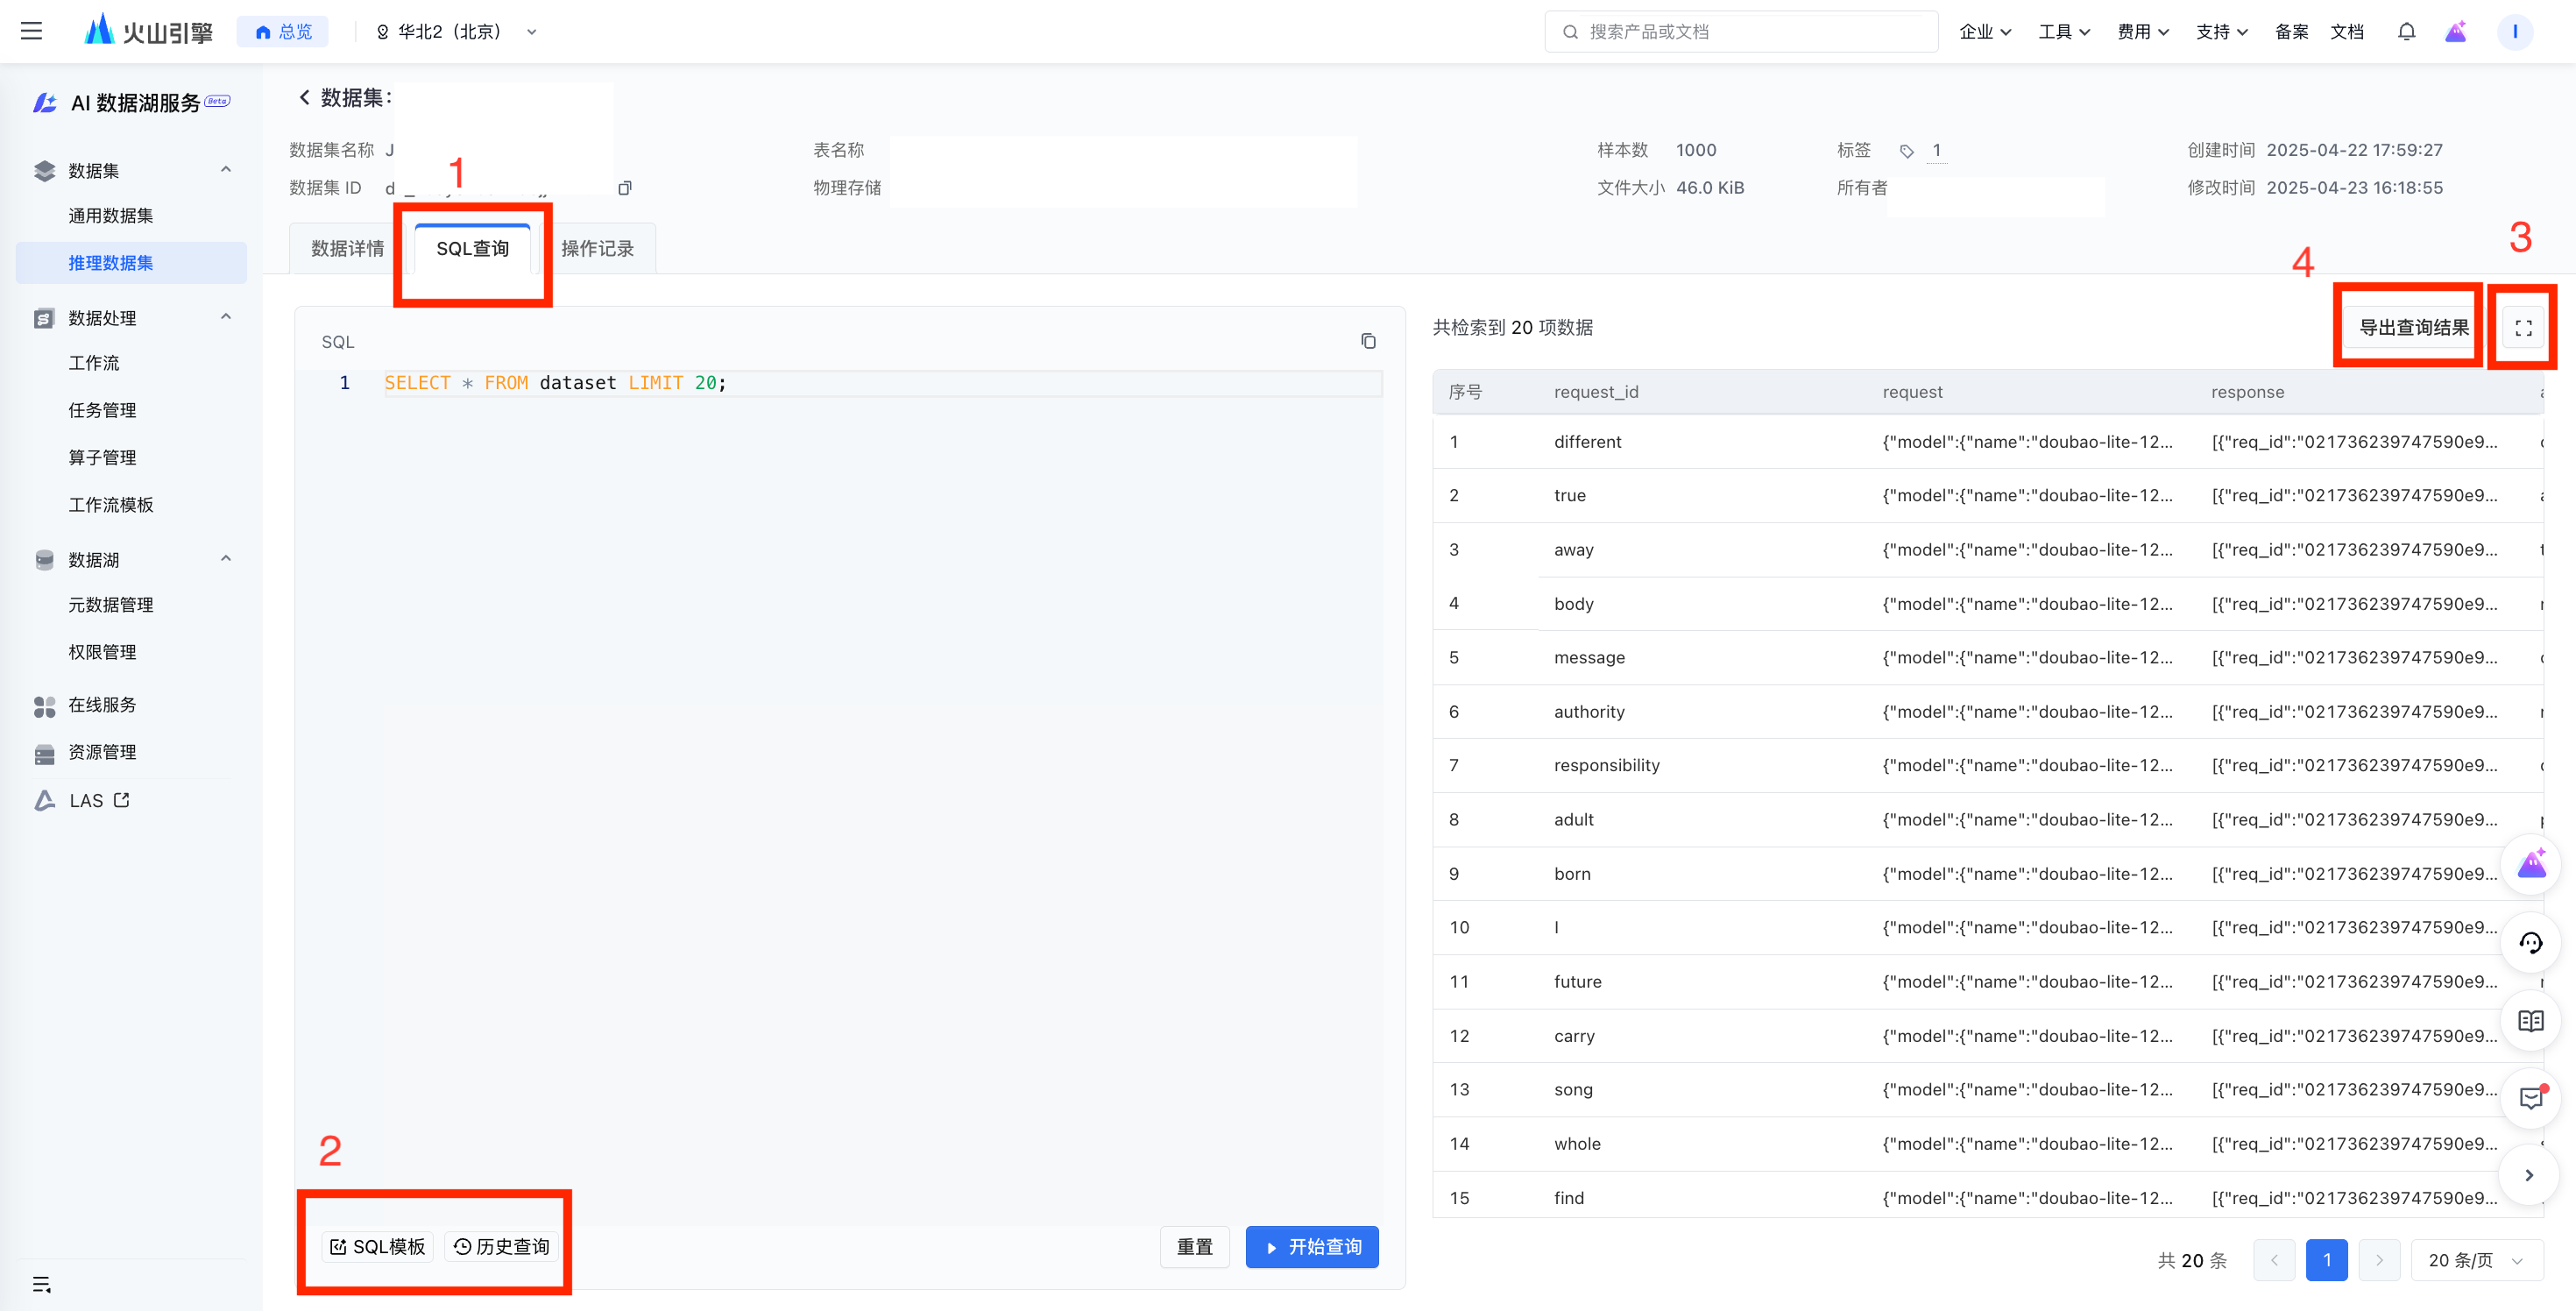Copy the SQL statement with copy icon
Viewport: 2576px width, 1311px height.
pyautogui.click(x=1368, y=341)
